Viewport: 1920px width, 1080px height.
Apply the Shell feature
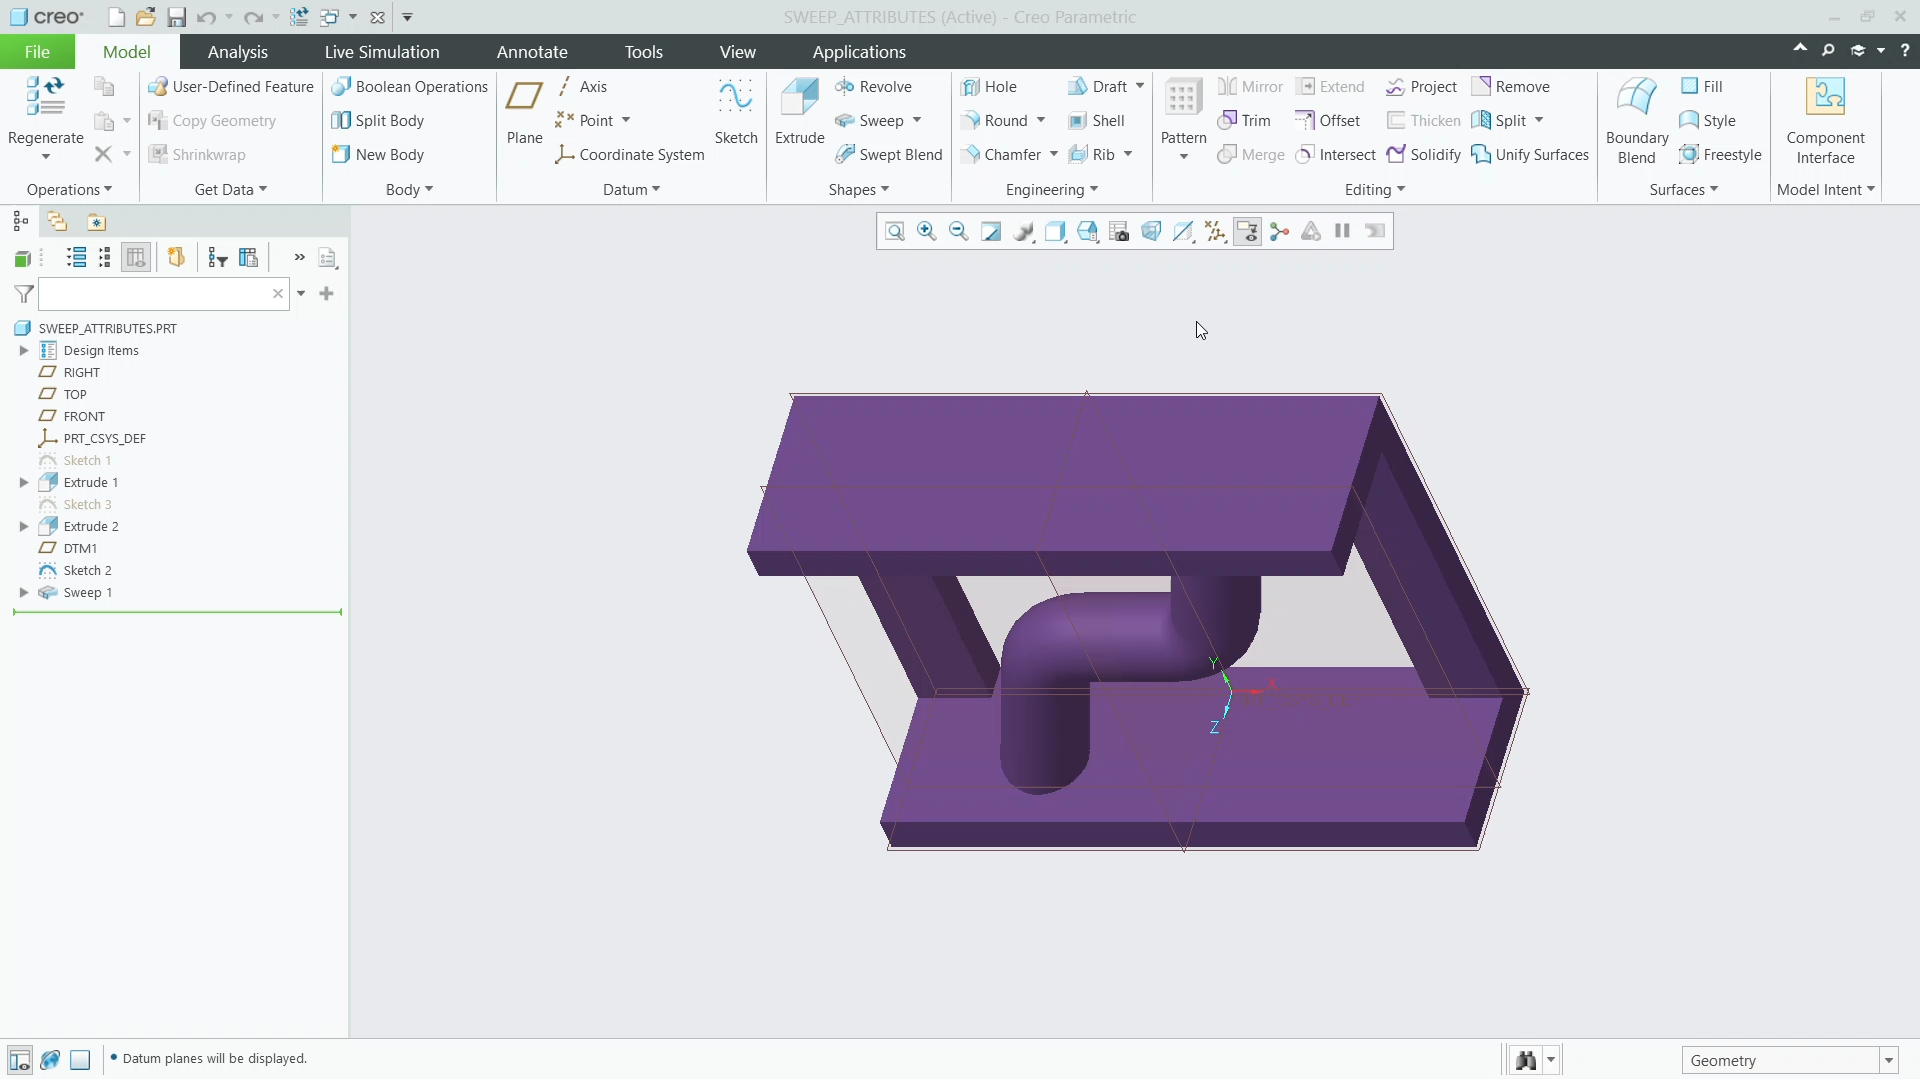pyautogui.click(x=1096, y=121)
